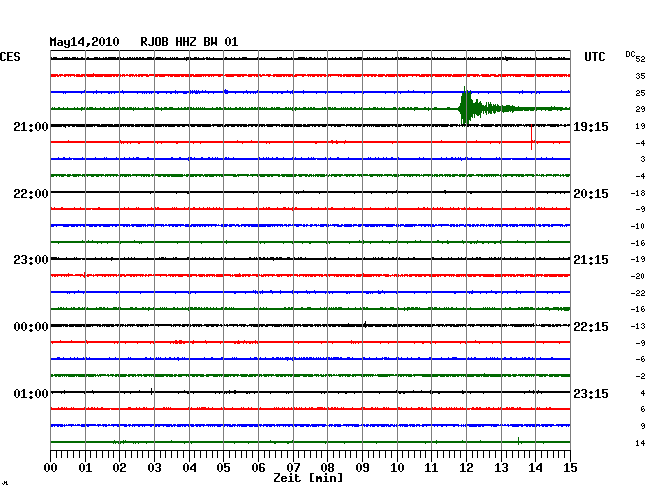Click the black blip near minute 09 on the 00:00 trace
The width and height of the screenshot is (650, 494).
(365, 324)
